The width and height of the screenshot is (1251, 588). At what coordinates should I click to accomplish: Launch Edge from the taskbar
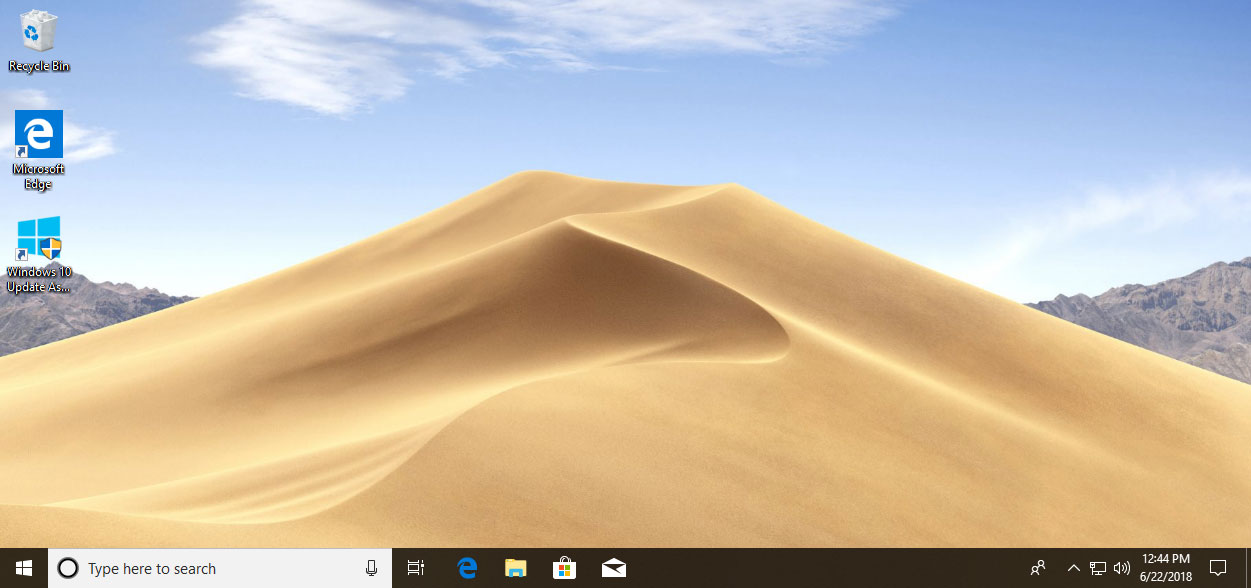[x=467, y=568]
